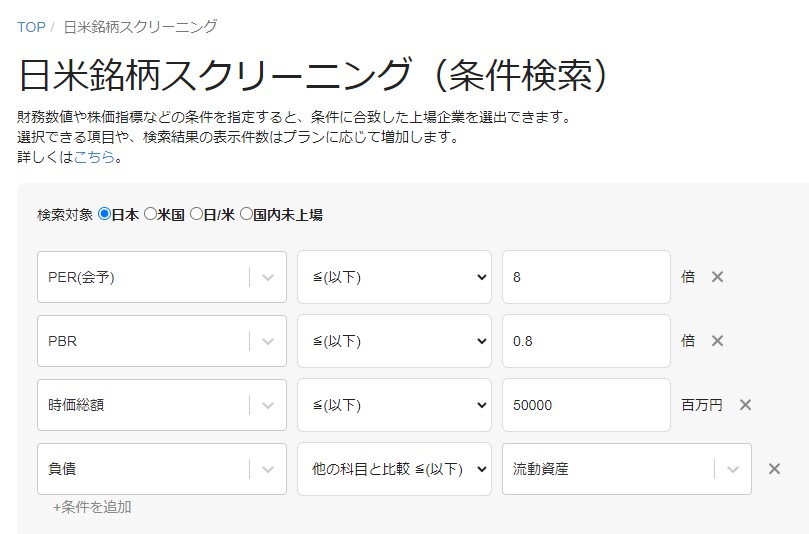Expand the 時価総額 item selector
This screenshot has width=809, height=534.
click(x=161, y=405)
